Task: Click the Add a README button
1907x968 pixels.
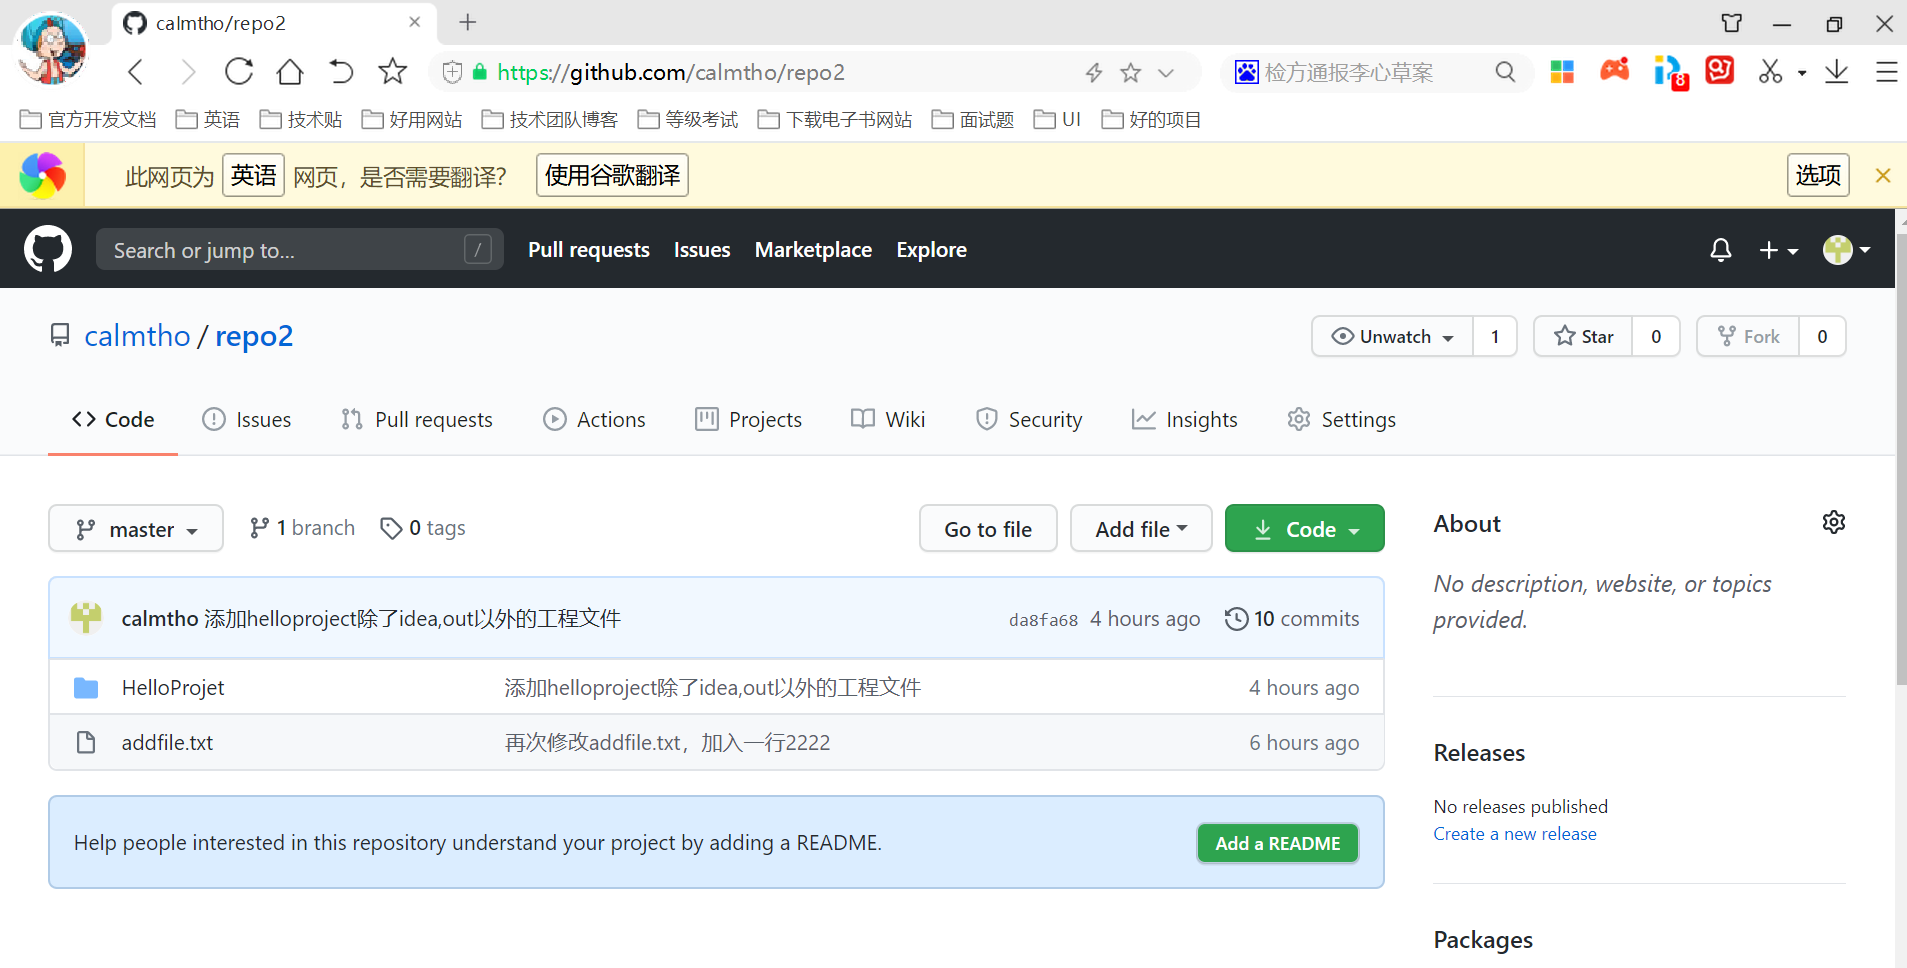Action: [x=1277, y=842]
